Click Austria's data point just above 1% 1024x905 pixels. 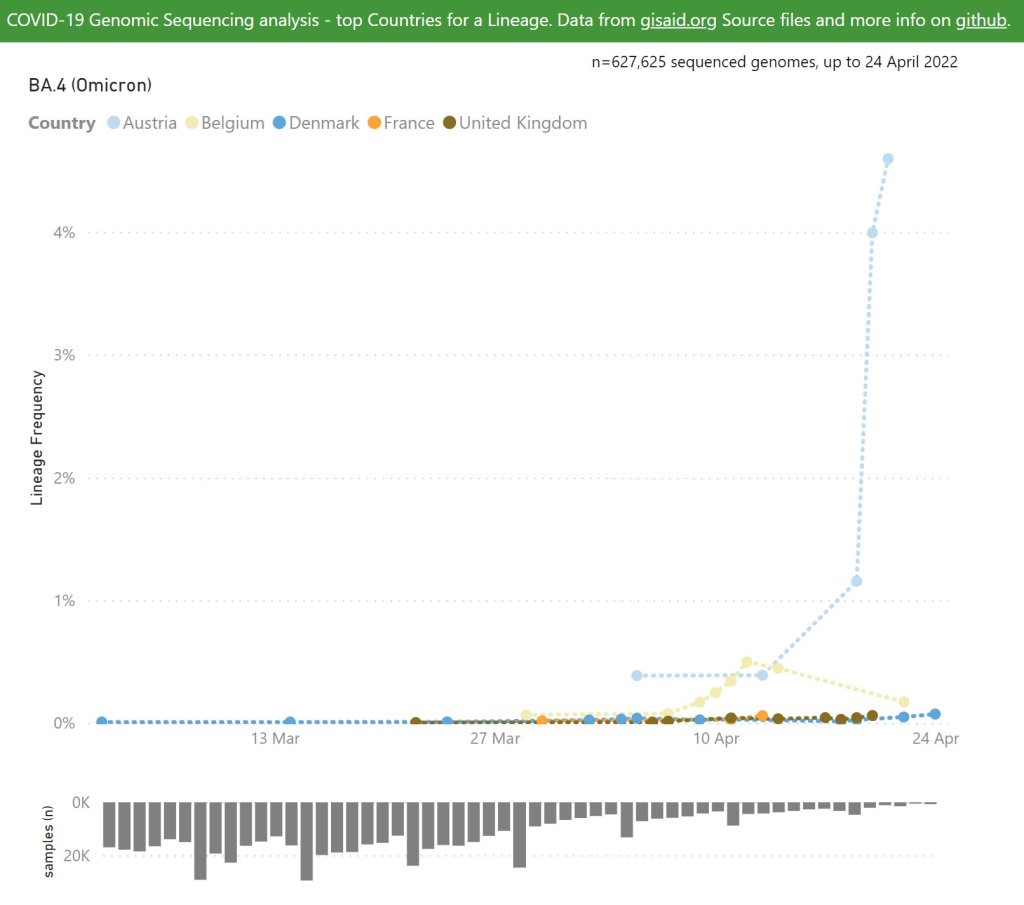856,581
